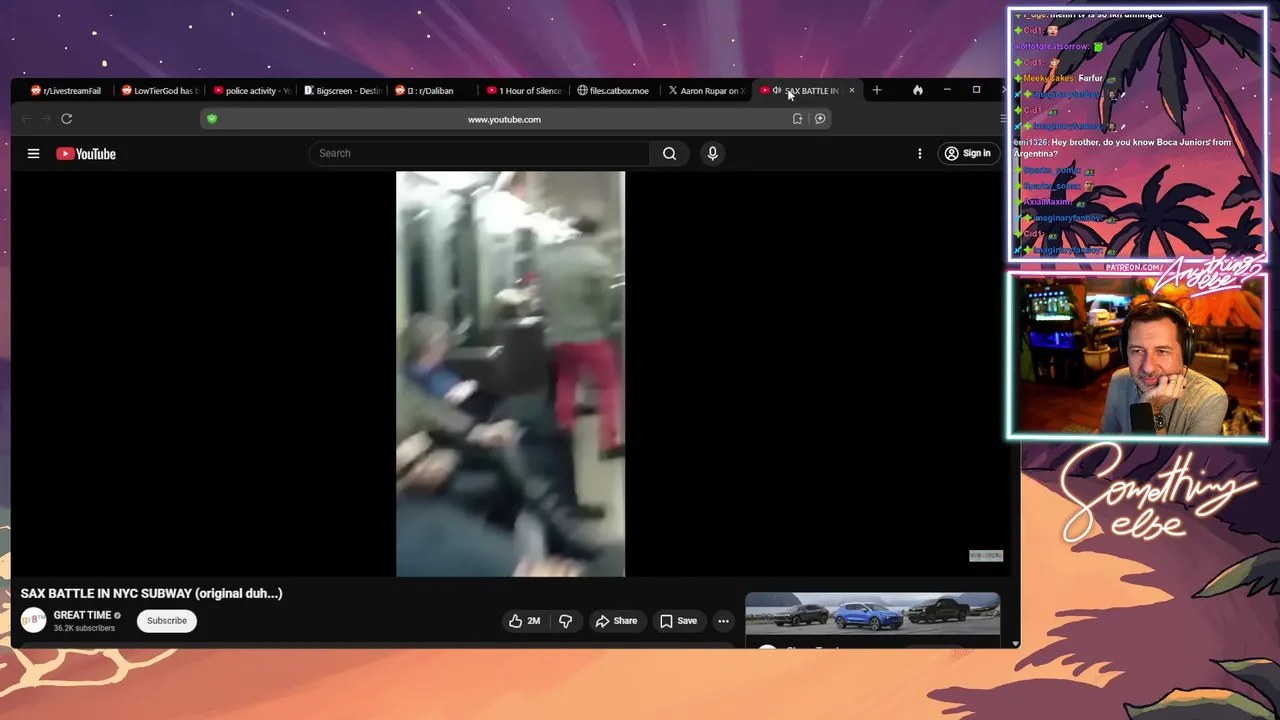Image resolution: width=1280 pixels, height=720 pixels.
Task: Click the browser page vertical scrollbar arrow
Action: (x=1015, y=643)
